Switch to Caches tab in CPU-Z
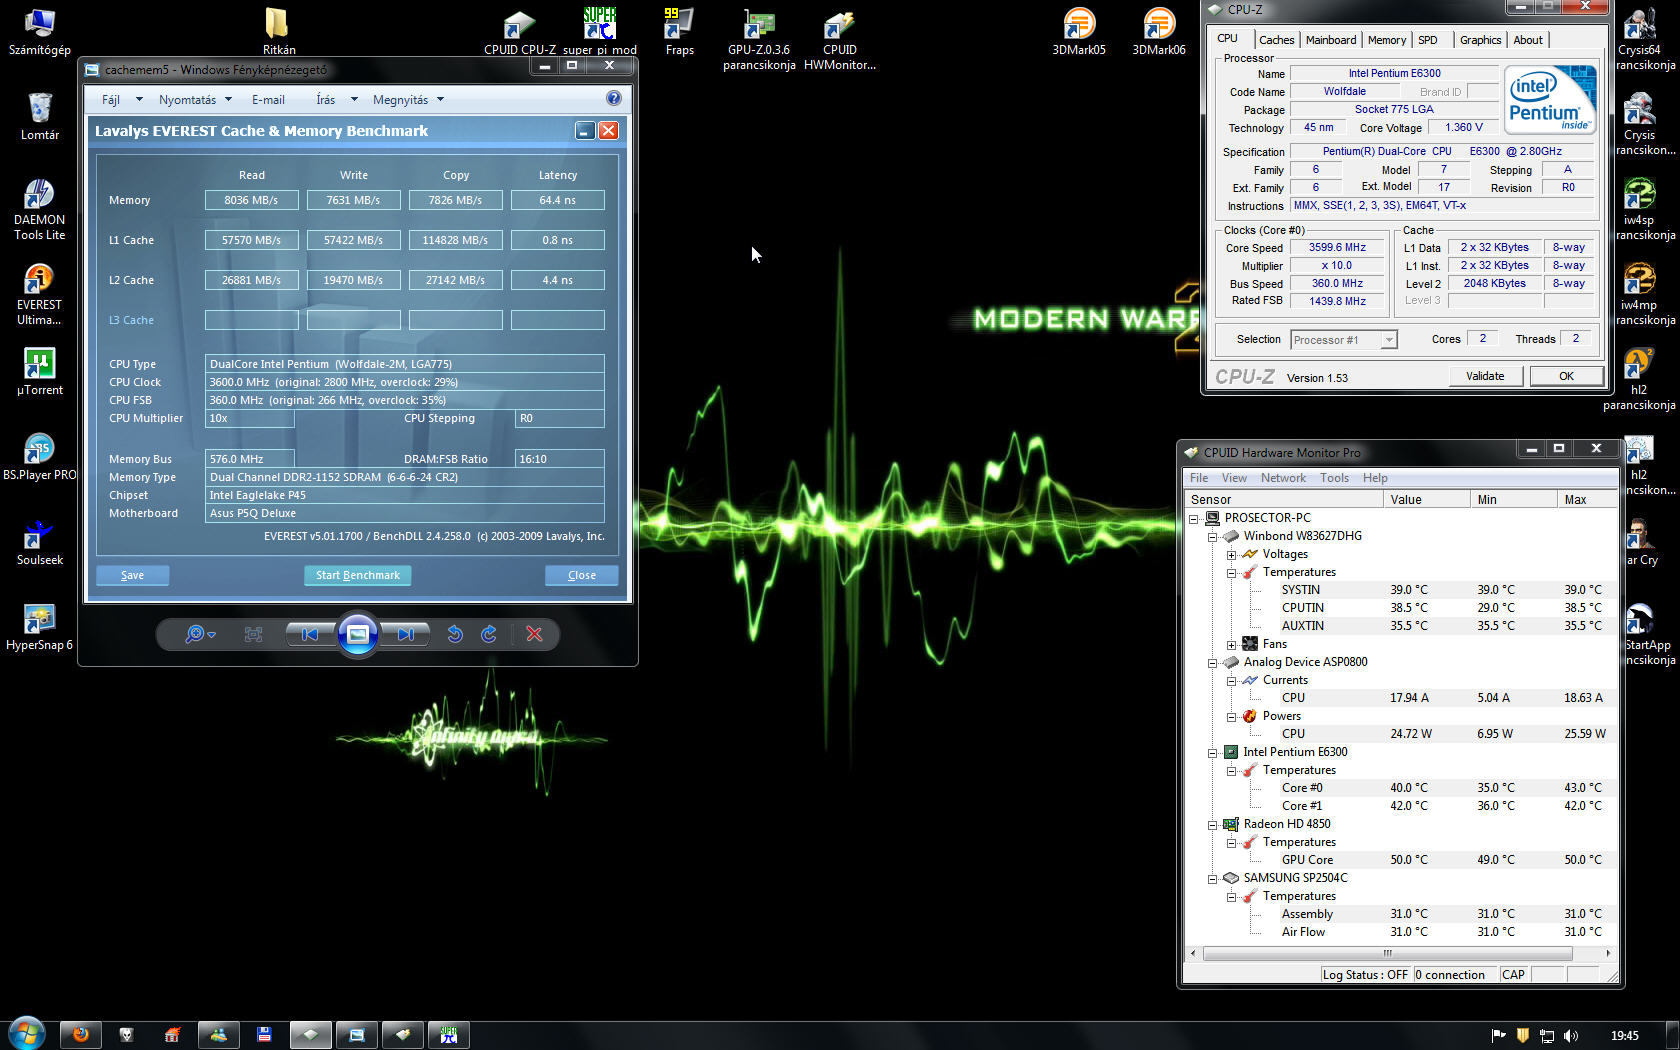 point(1276,40)
